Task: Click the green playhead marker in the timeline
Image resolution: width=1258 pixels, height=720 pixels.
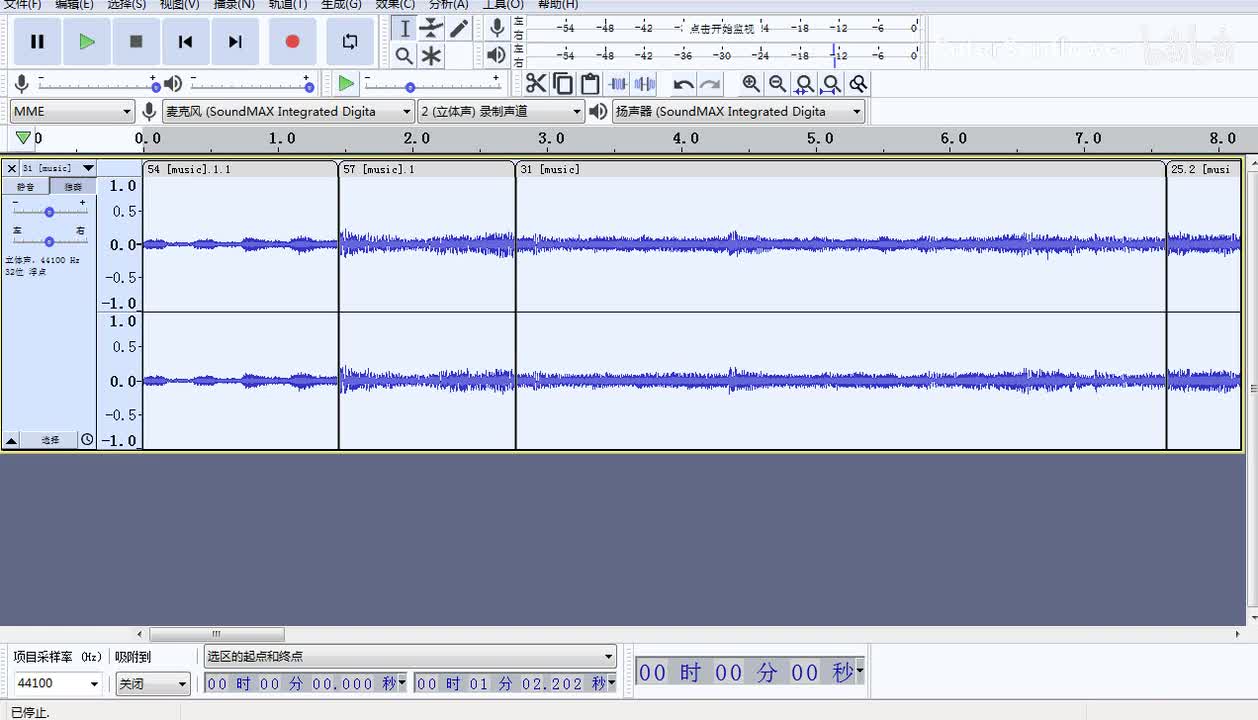Action: tap(23, 138)
